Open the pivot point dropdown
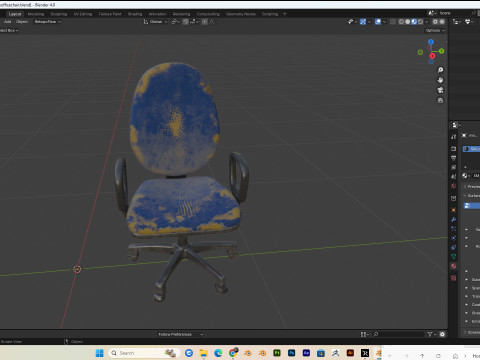480x360 pixels. tap(175, 22)
